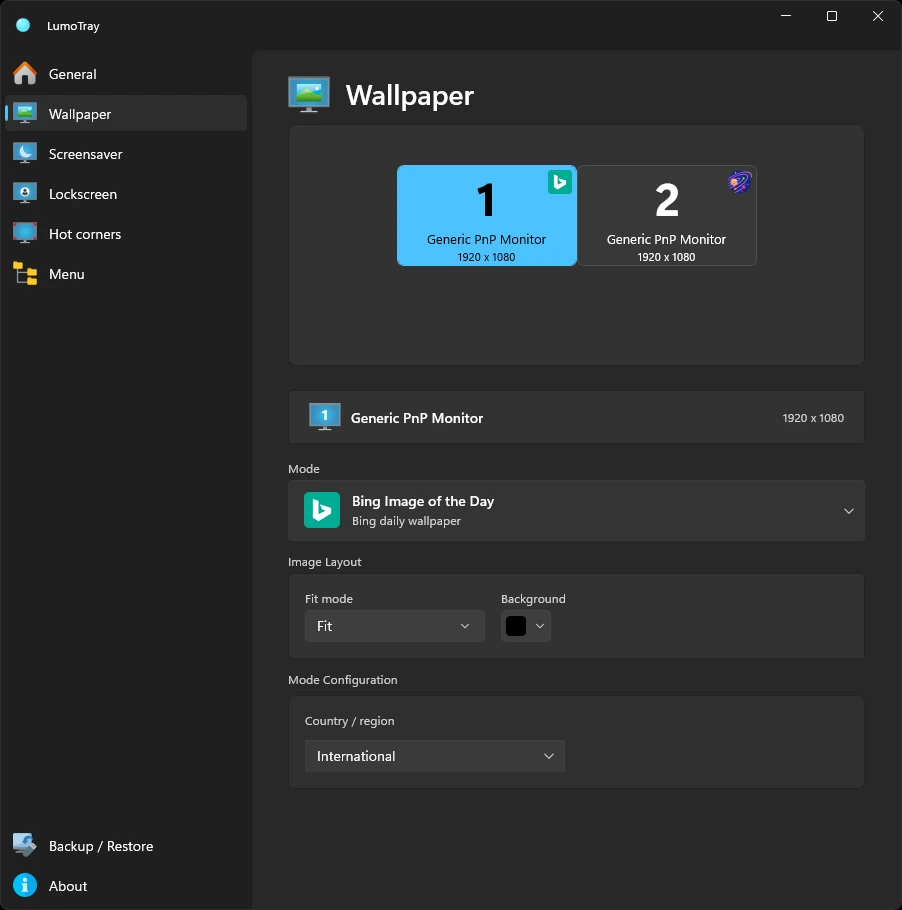Select monitor 1 tile
Screen dimensions: 902x910
[486, 215]
